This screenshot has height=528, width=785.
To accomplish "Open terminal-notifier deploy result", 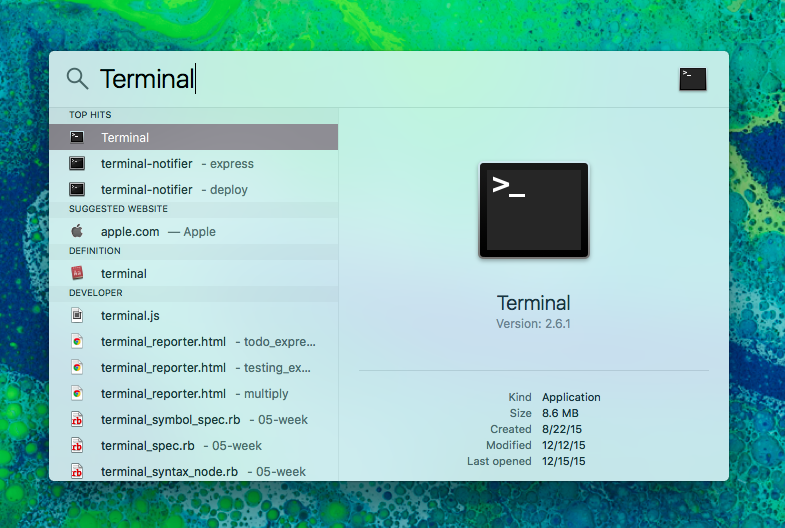I will pos(193,190).
